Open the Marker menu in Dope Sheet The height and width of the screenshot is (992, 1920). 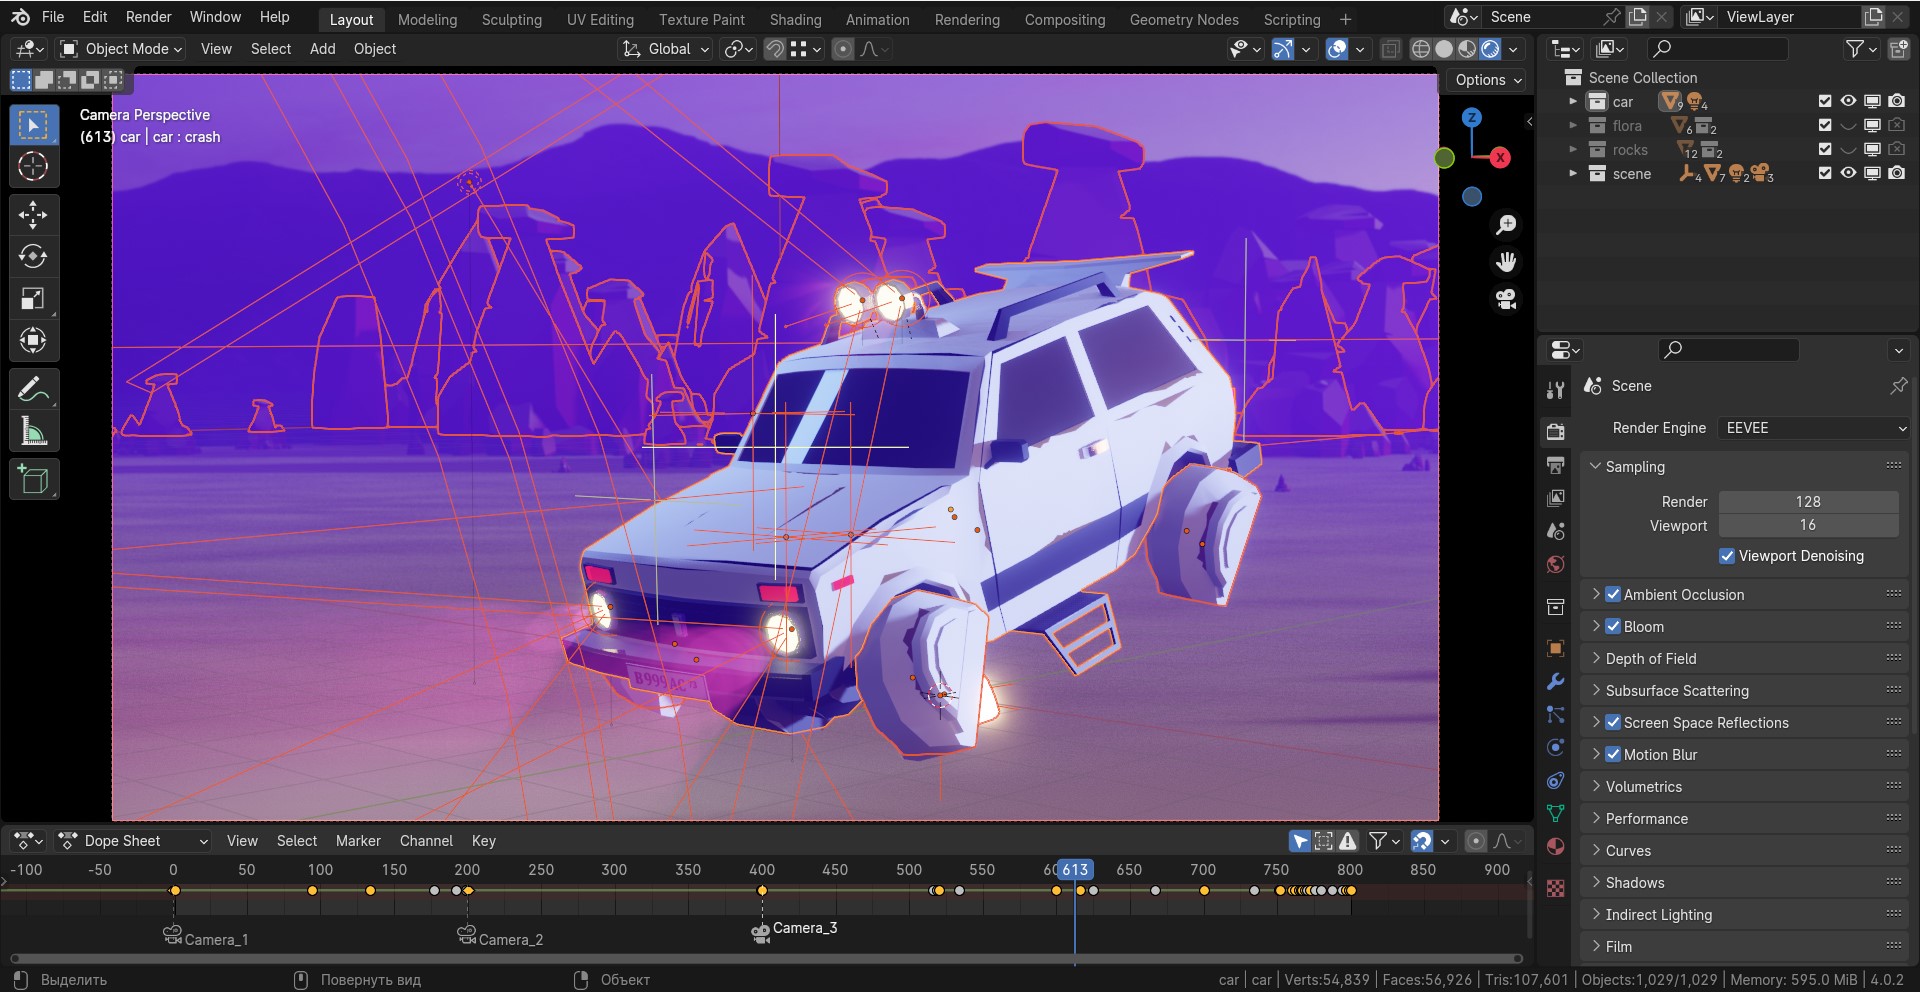point(358,841)
